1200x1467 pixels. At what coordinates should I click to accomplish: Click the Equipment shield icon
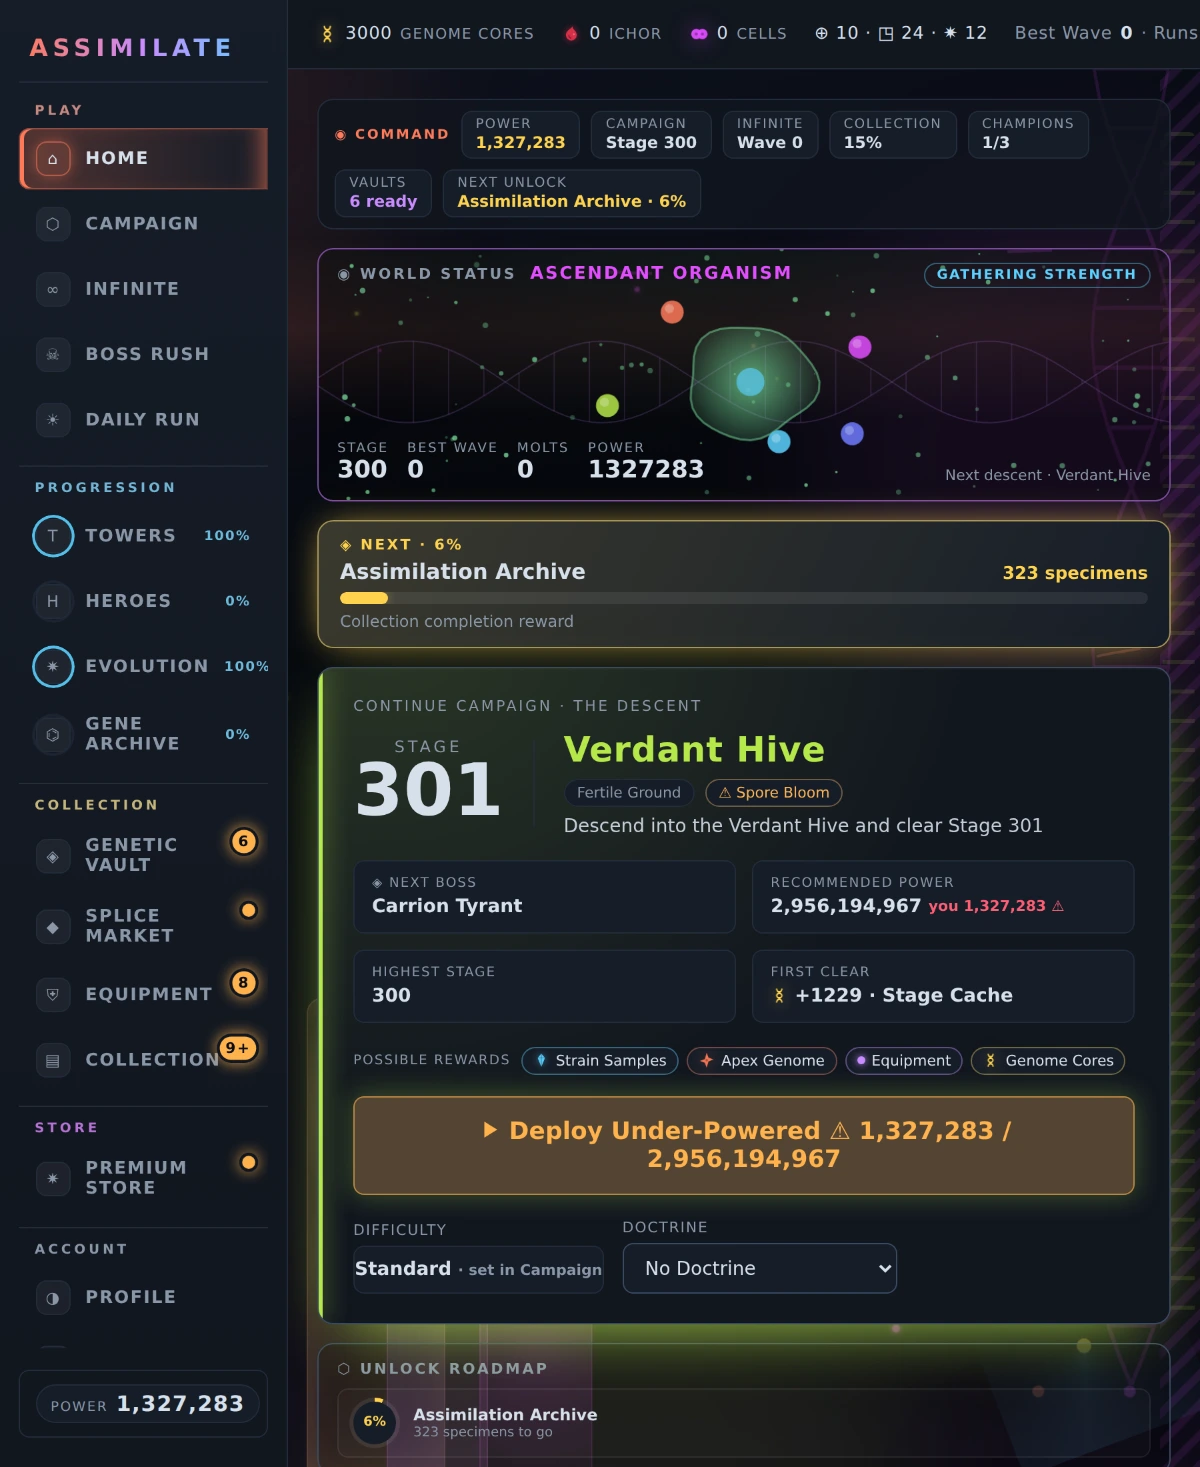click(x=53, y=994)
